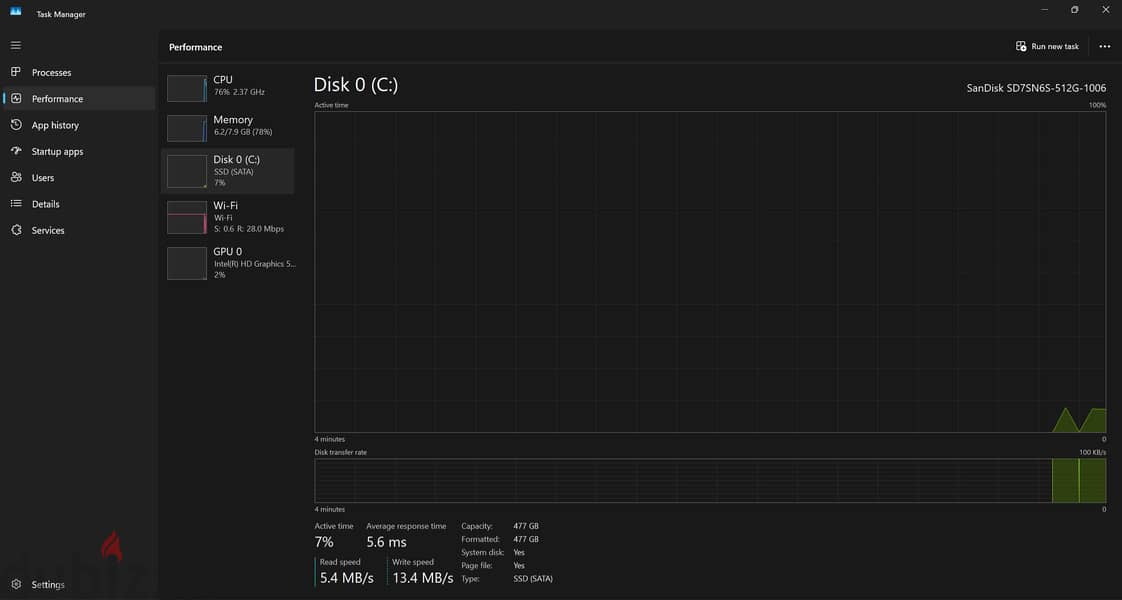Click the Processes sidebar icon
Screen dimensions: 1122x600
click(x=16, y=72)
